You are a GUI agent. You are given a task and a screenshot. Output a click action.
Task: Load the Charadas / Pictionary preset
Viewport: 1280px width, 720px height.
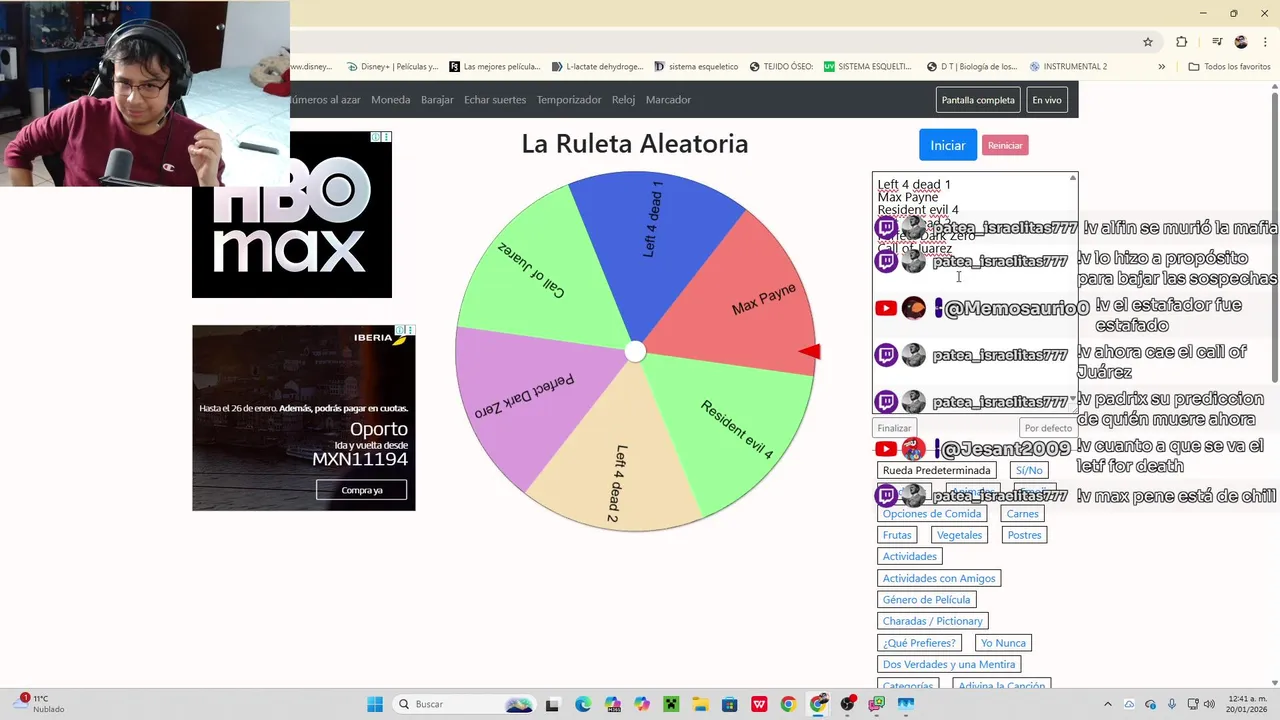coord(933,621)
